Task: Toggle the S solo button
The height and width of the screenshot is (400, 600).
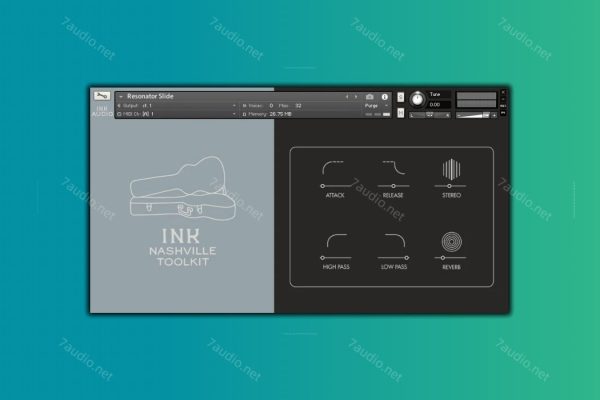Action: (x=401, y=97)
